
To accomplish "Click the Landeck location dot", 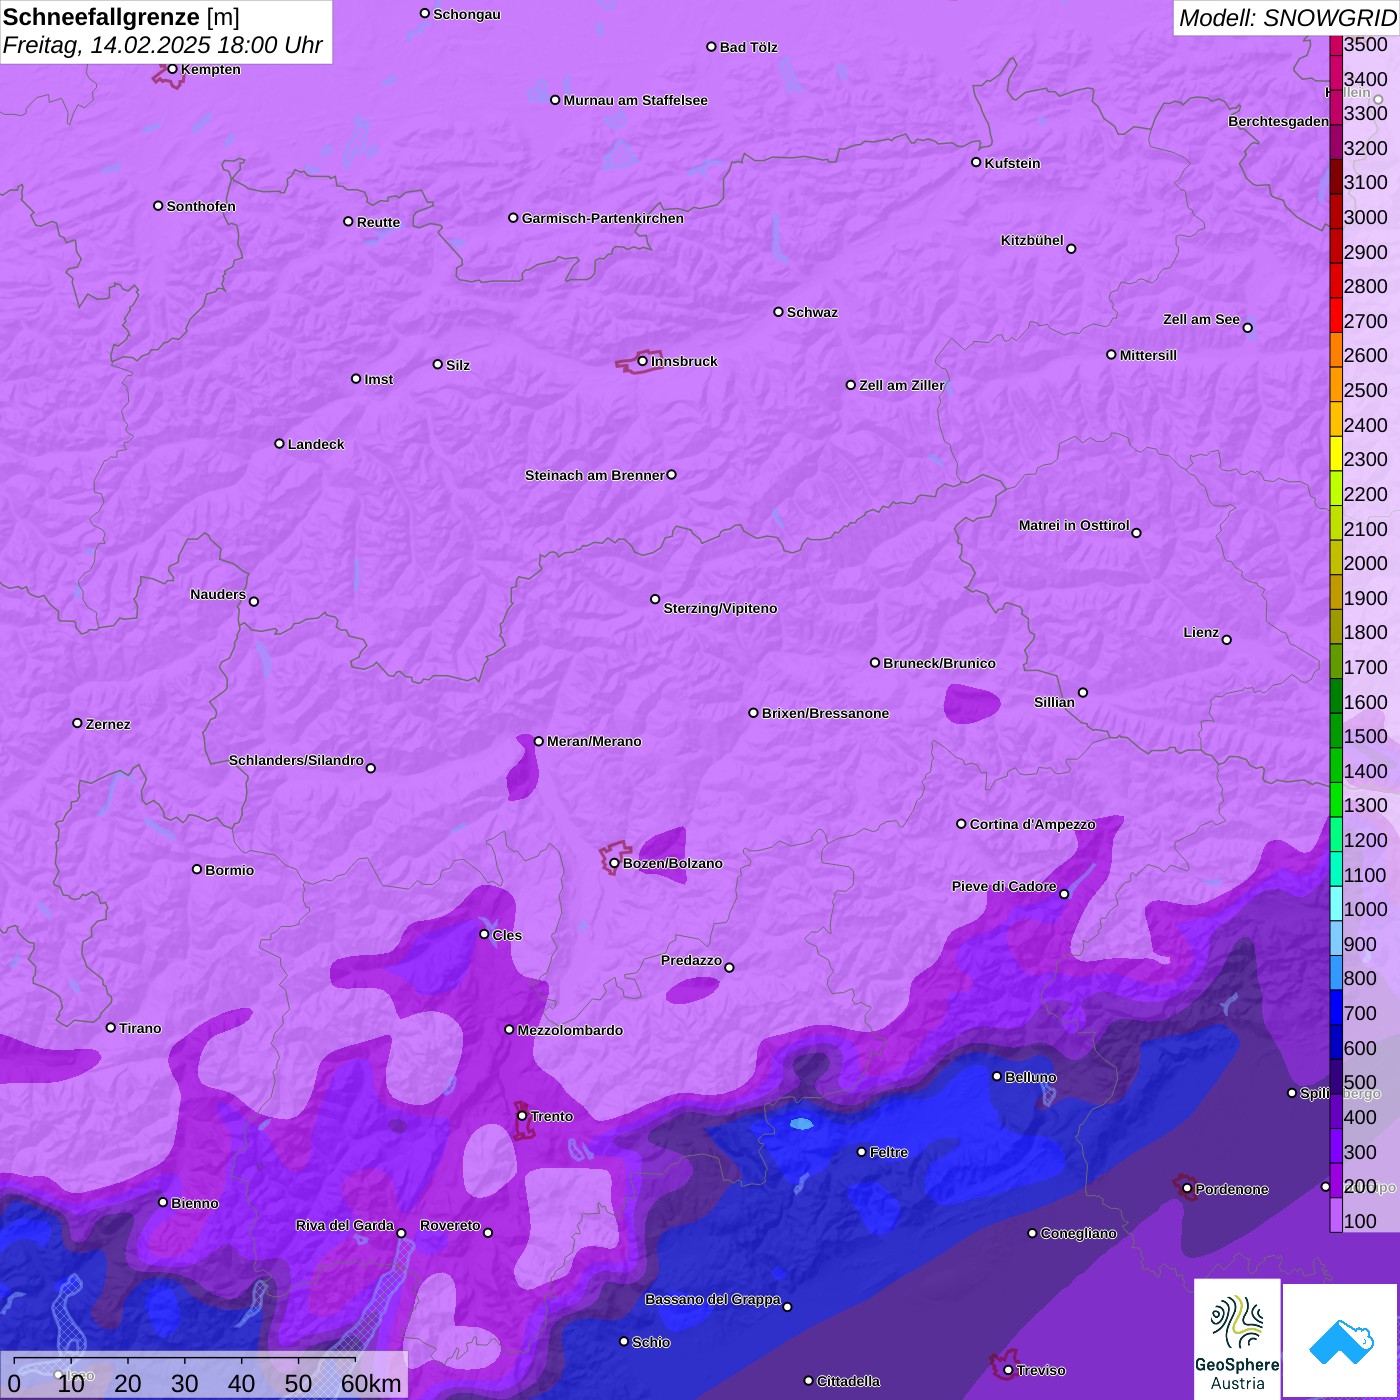I will click(x=279, y=443).
